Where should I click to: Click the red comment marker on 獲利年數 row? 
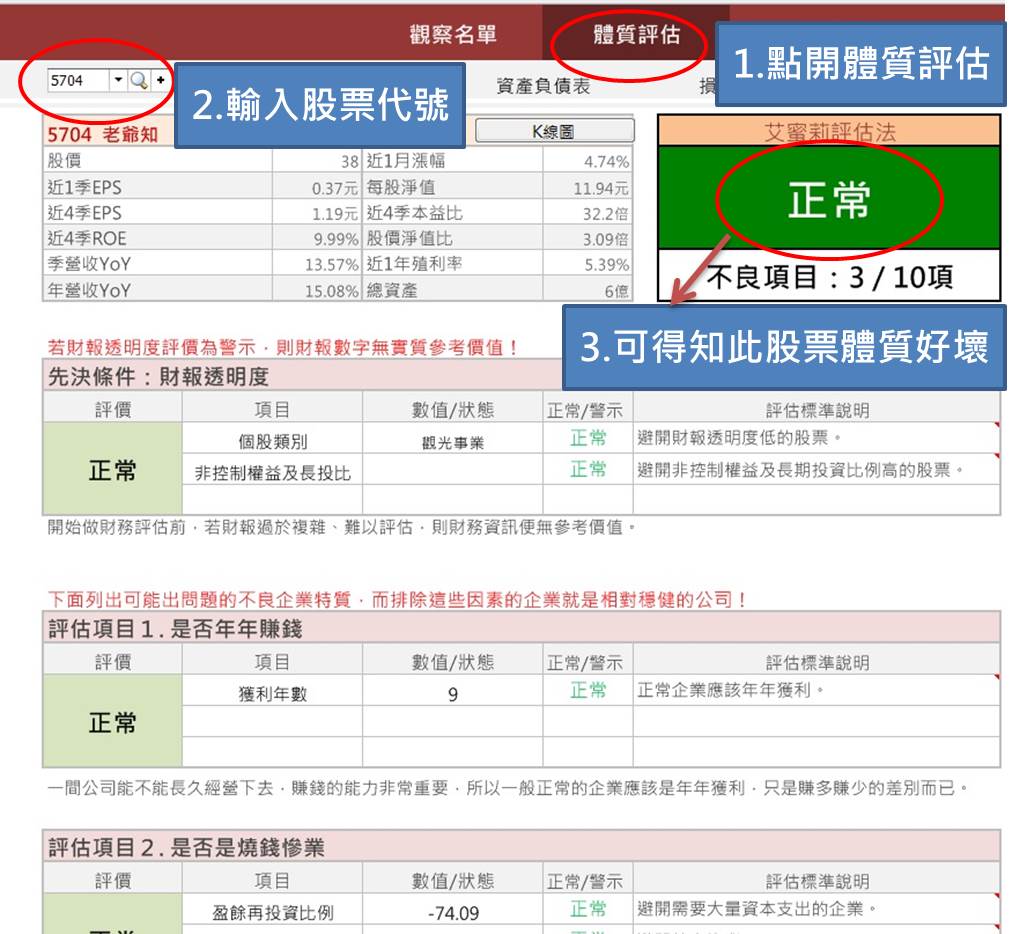(996, 679)
